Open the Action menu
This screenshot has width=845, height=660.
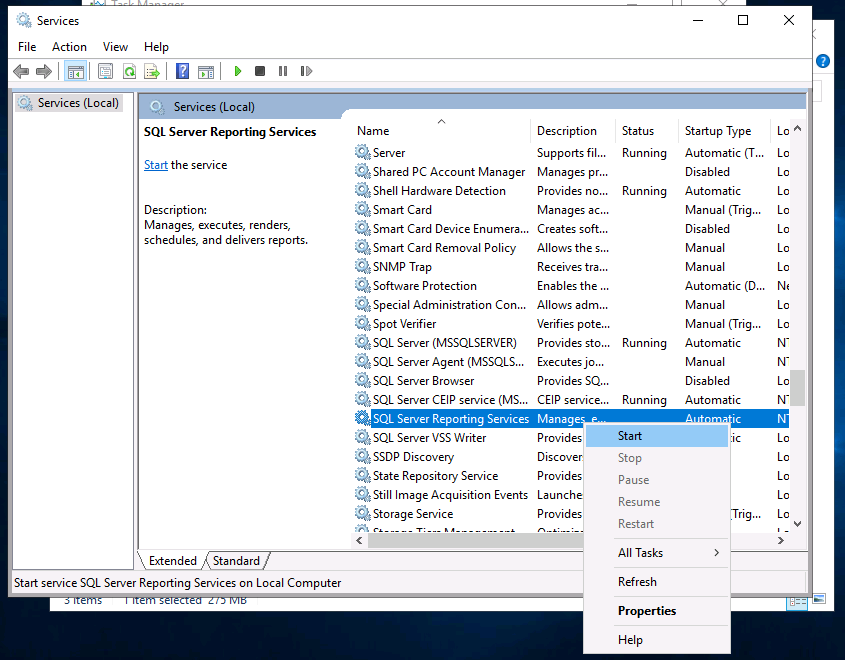click(x=69, y=47)
